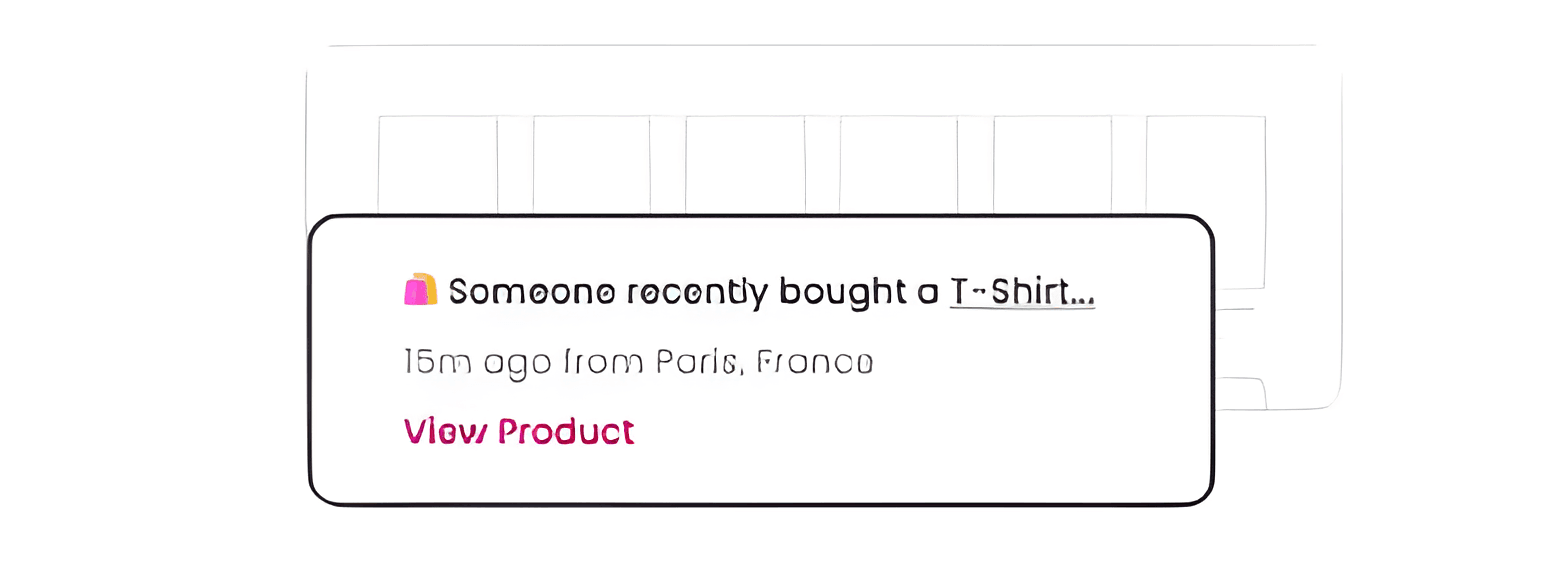Click the blank area right of View Product
The image size is (1564, 564).
(900, 431)
